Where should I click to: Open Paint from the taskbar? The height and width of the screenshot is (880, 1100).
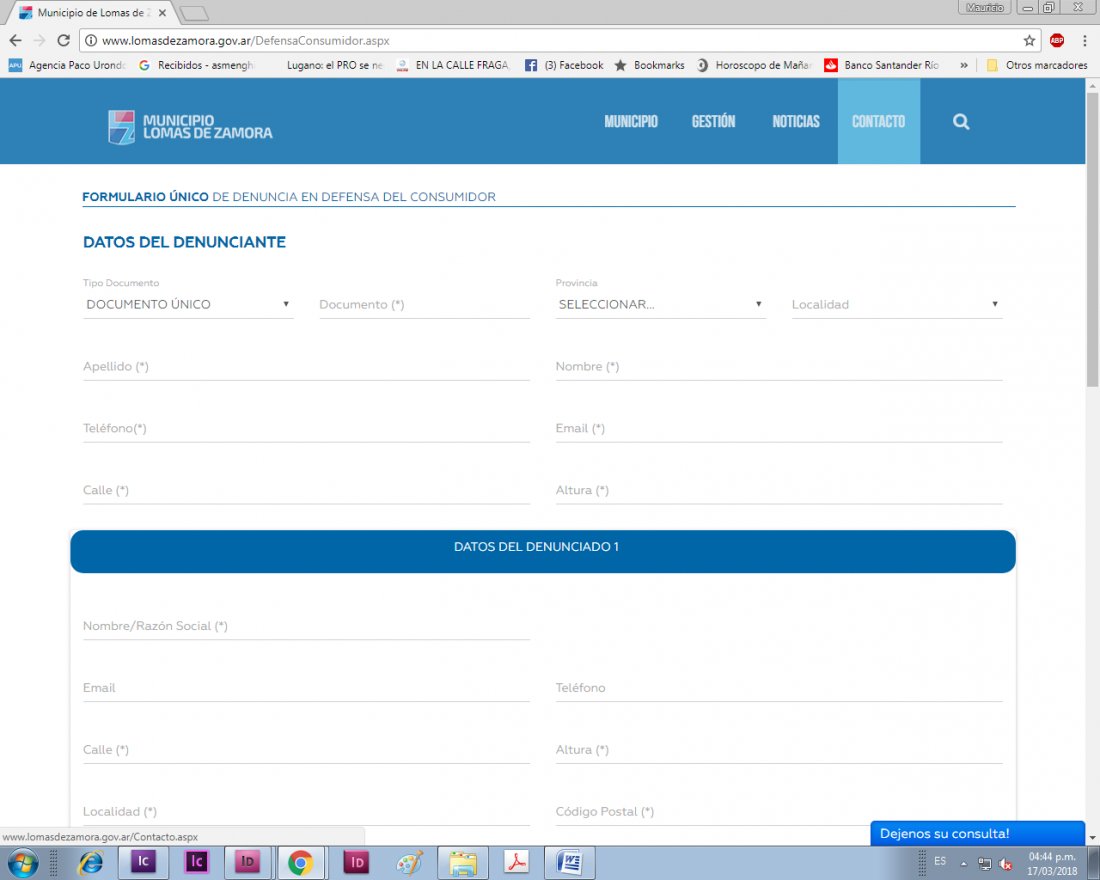(410, 862)
